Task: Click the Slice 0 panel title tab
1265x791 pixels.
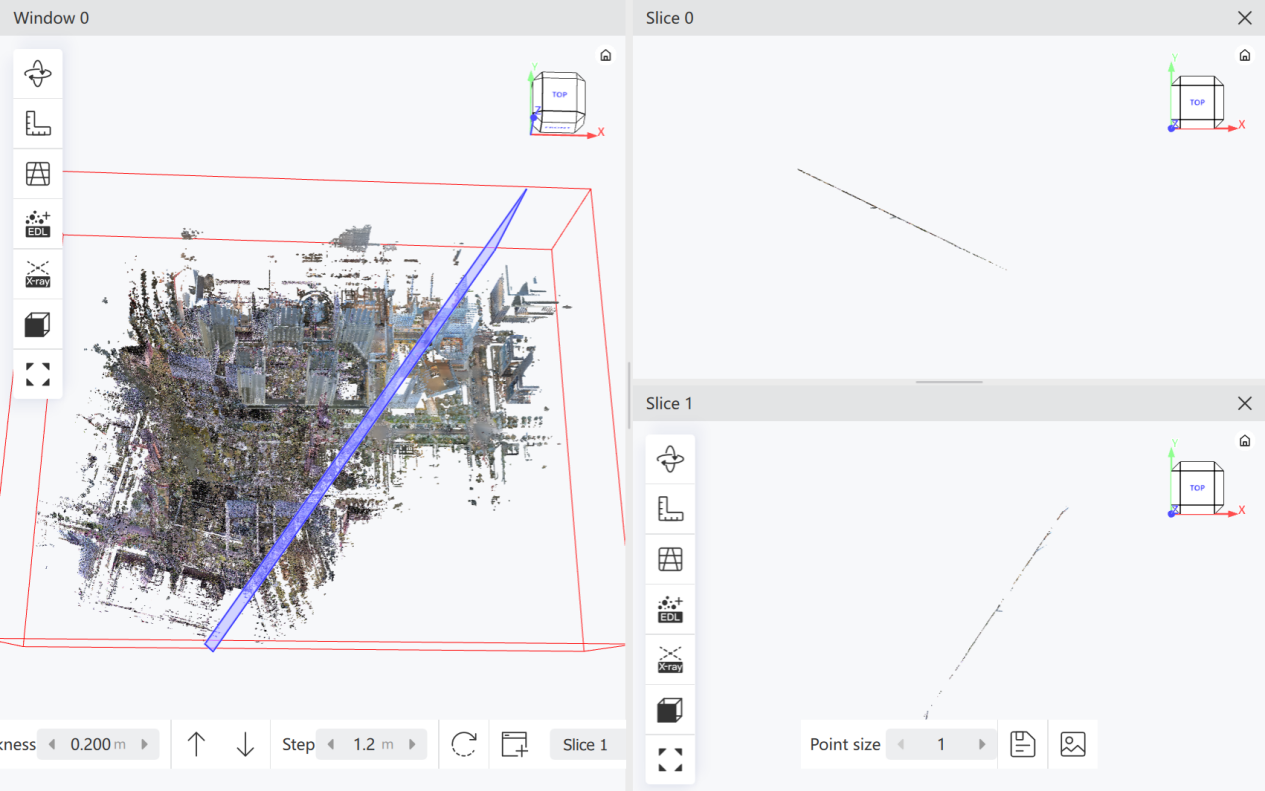Action: (670, 18)
